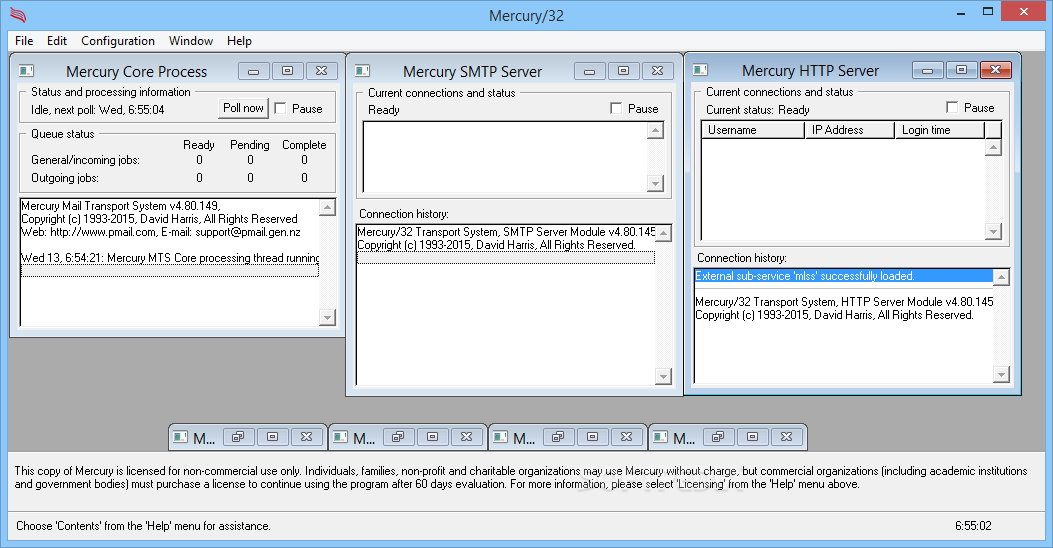Minimize the Mercury SMTP Server window

(x=590, y=71)
